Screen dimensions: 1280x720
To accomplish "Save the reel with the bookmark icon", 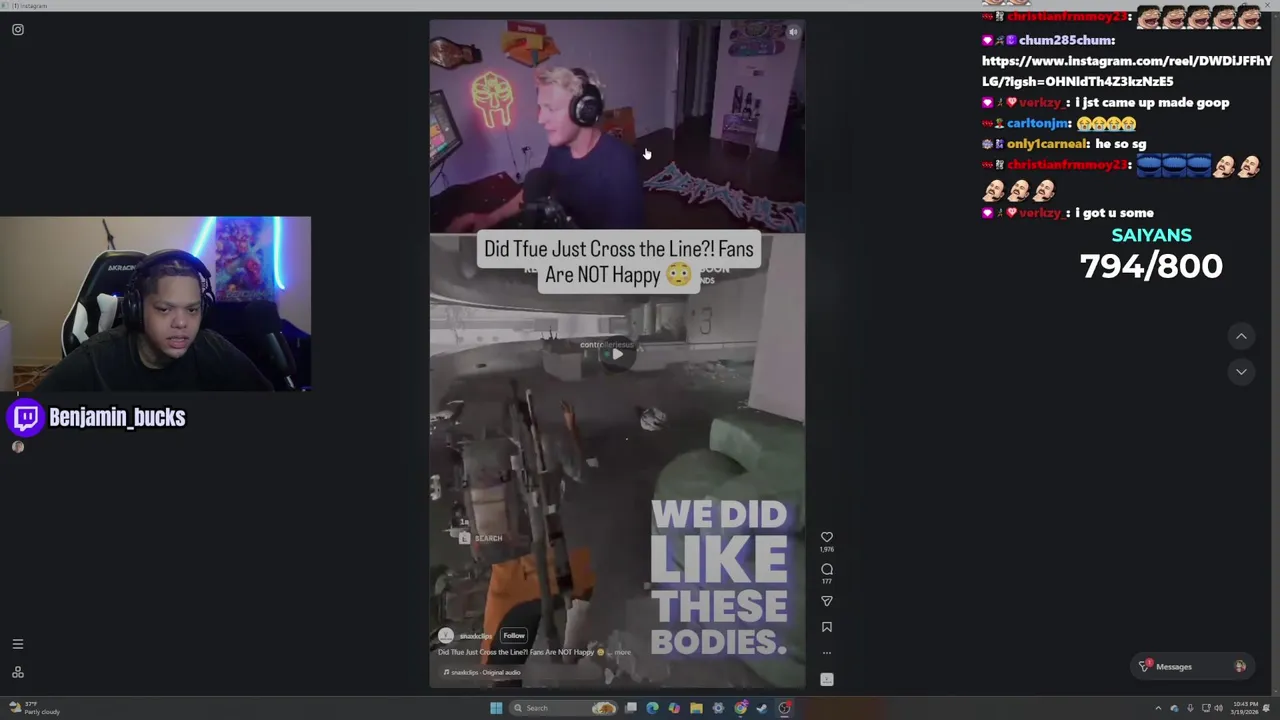I will point(827,627).
